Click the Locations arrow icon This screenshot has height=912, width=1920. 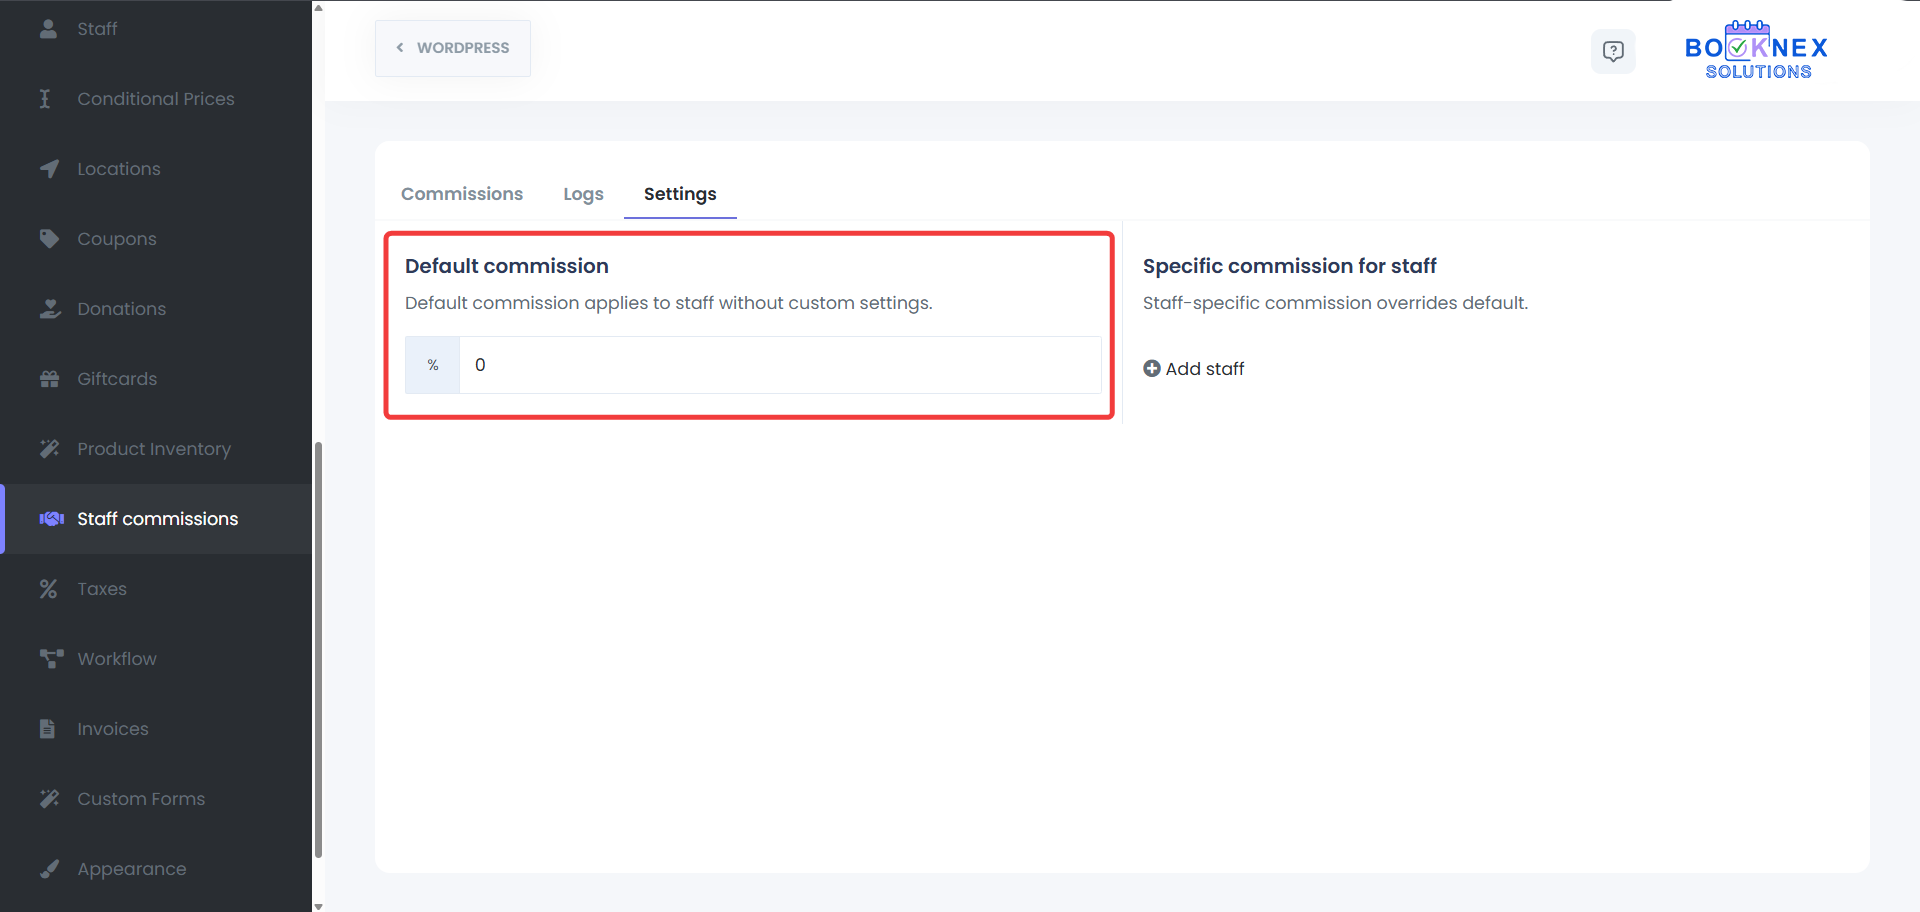(x=49, y=169)
